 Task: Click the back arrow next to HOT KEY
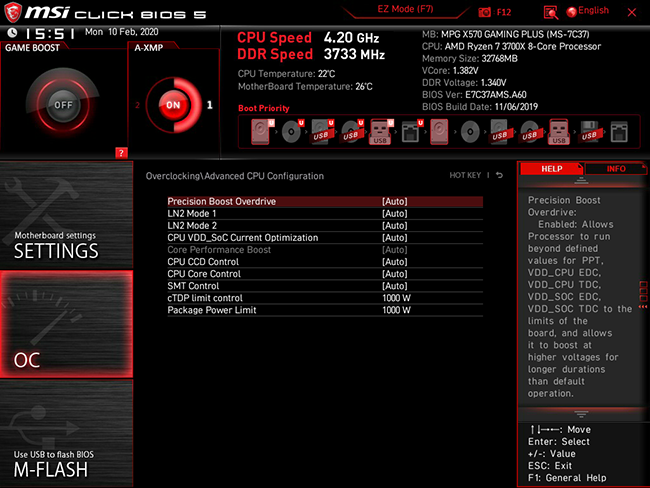tap(500, 175)
